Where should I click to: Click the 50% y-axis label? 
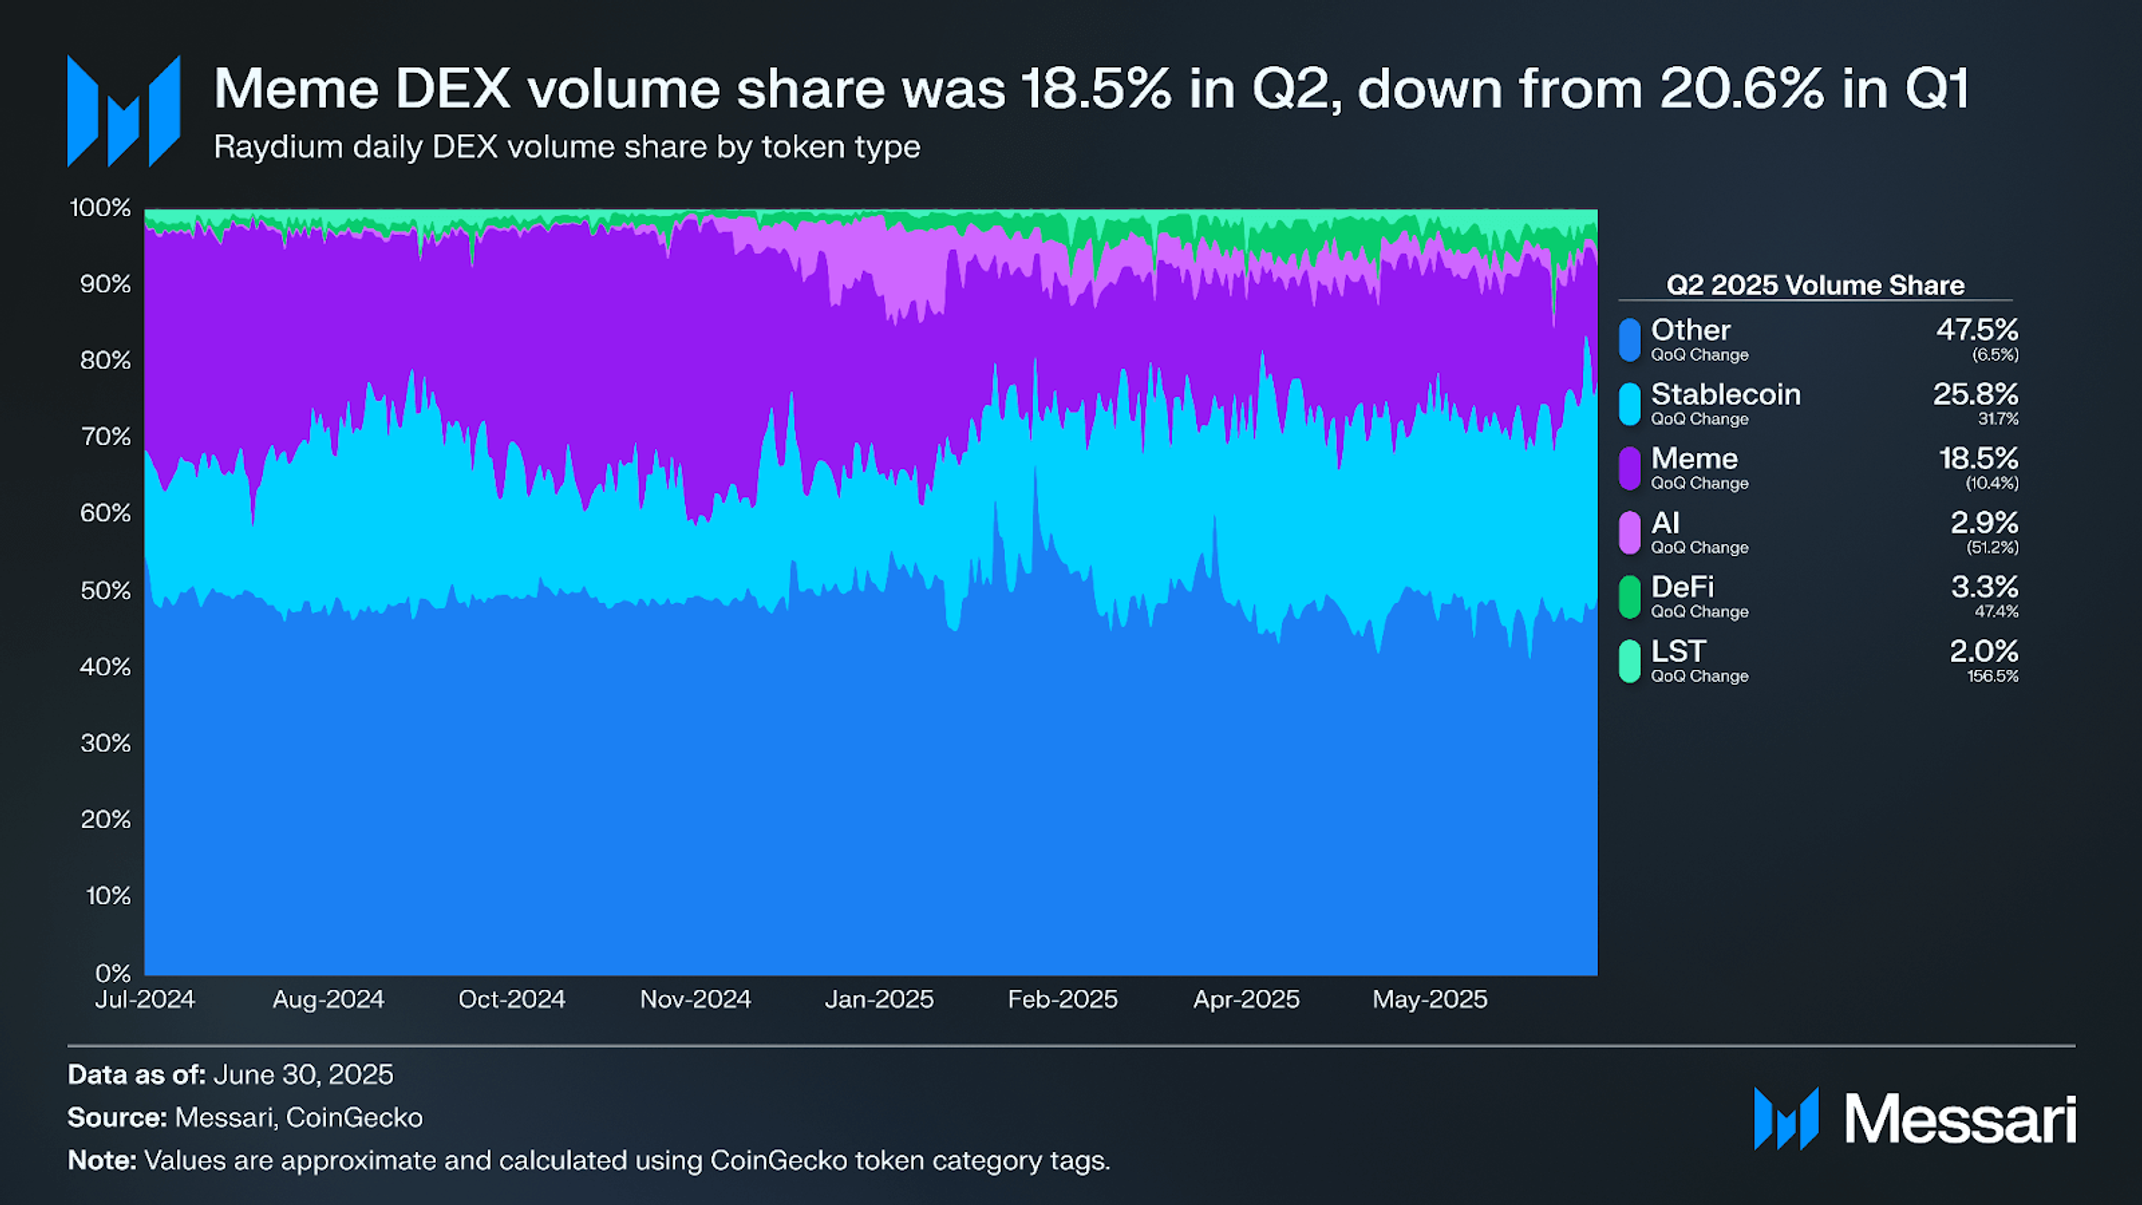coord(105,590)
